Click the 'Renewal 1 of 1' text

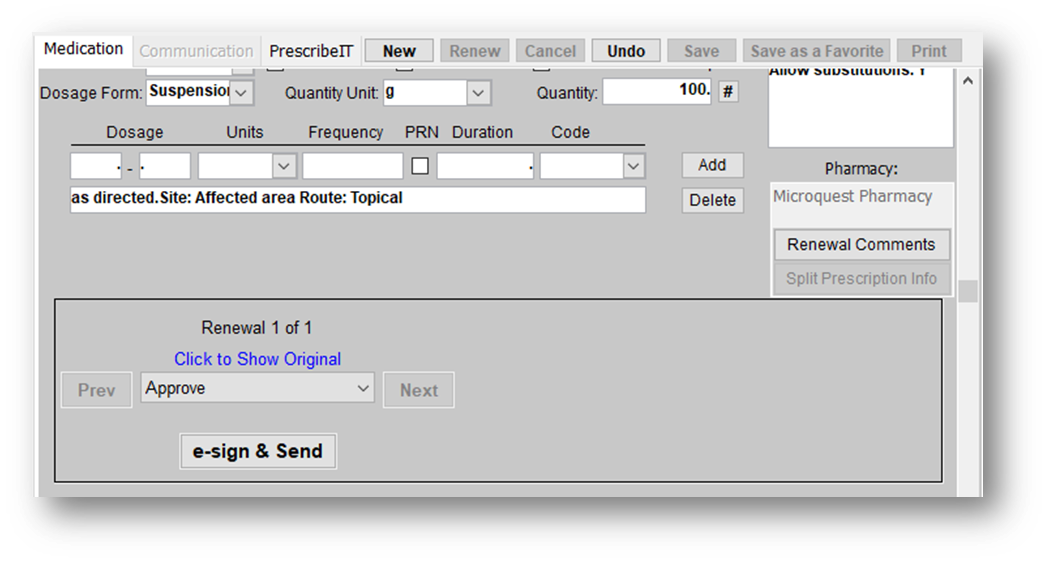click(257, 328)
